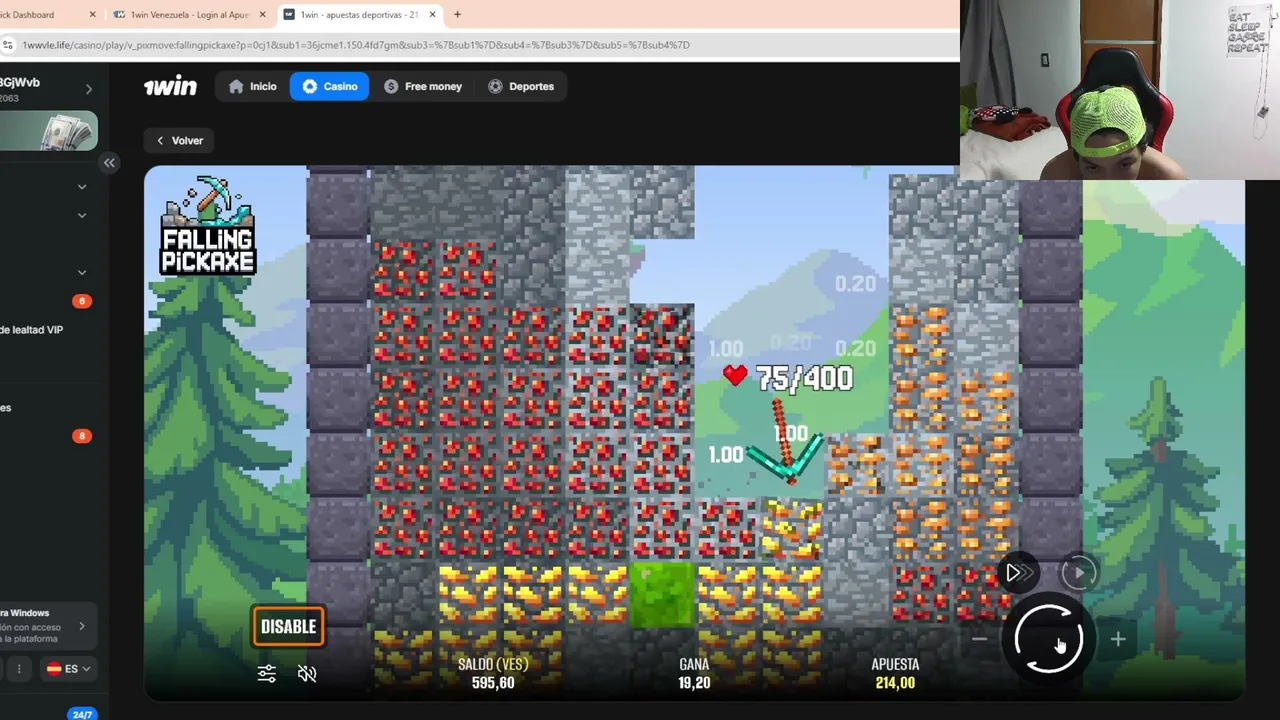Viewport: 1280px width, 720px height.
Task: Click the Volver back button
Action: [180, 141]
